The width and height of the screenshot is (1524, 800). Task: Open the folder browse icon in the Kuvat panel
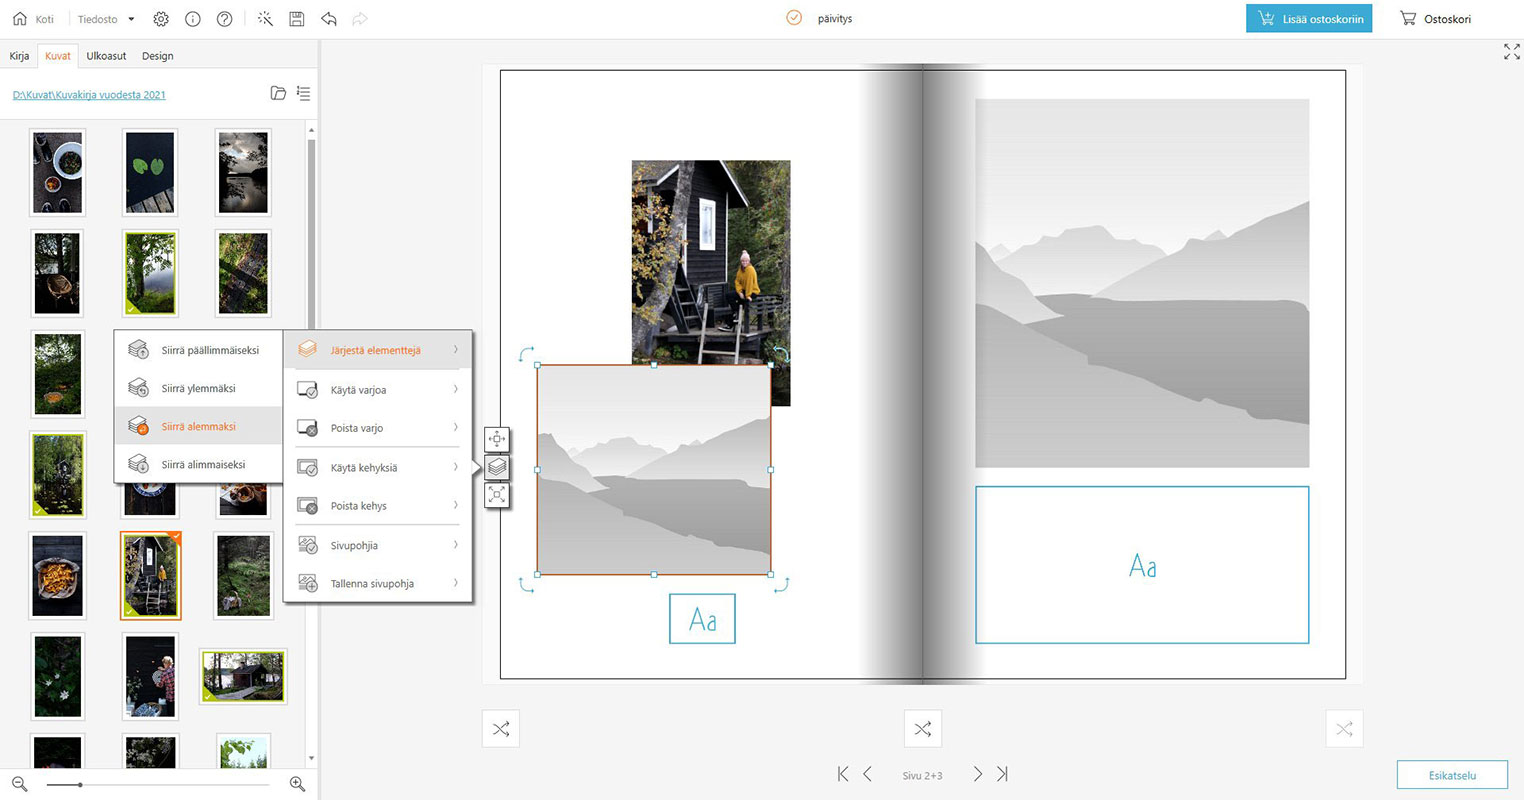click(278, 94)
